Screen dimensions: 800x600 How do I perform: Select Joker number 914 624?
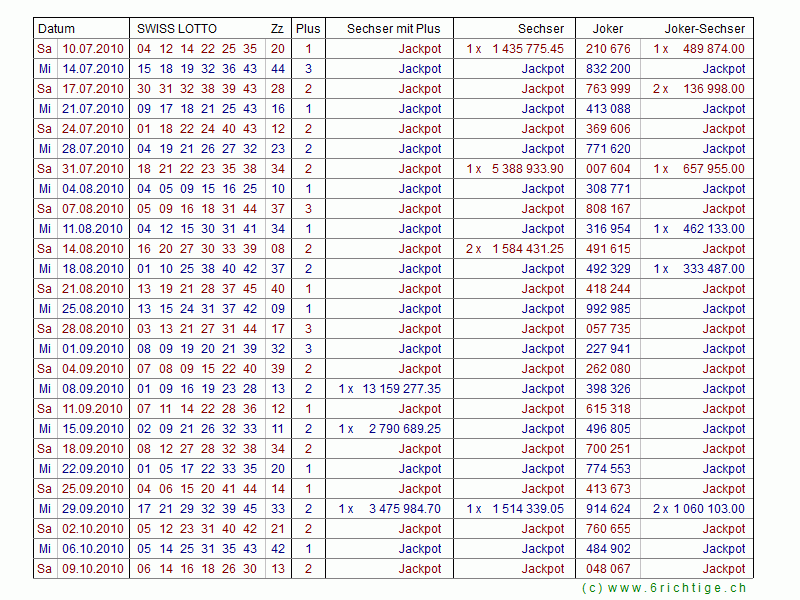pyautogui.click(x=608, y=509)
